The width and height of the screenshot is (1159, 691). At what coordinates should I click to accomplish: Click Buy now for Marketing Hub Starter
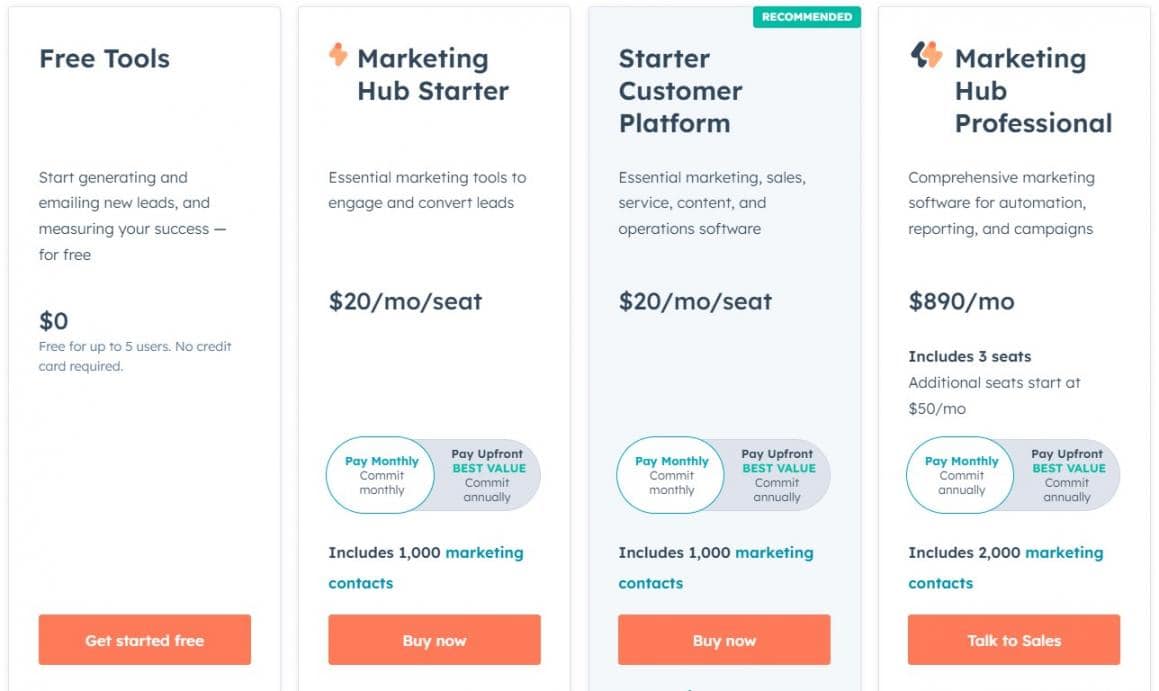[434, 640]
